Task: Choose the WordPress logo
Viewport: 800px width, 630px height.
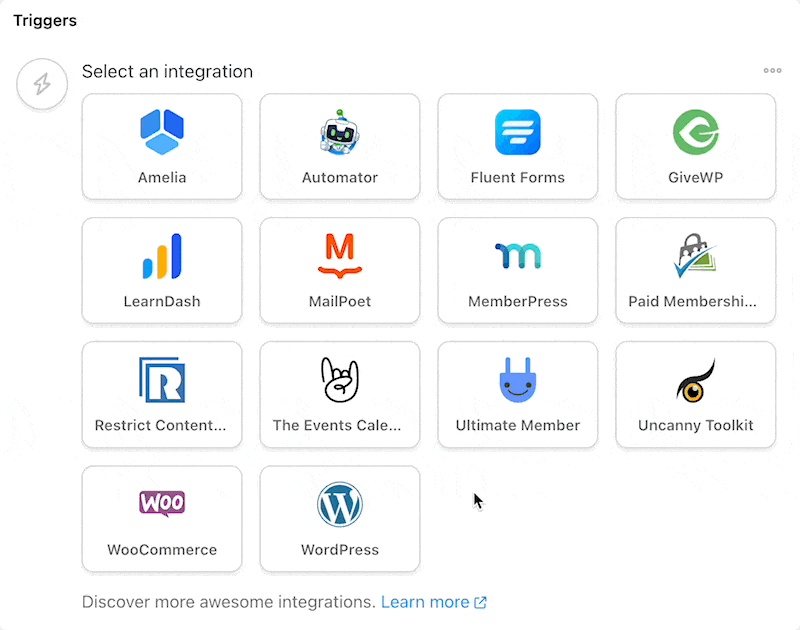Action: click(x=340, y=504)
